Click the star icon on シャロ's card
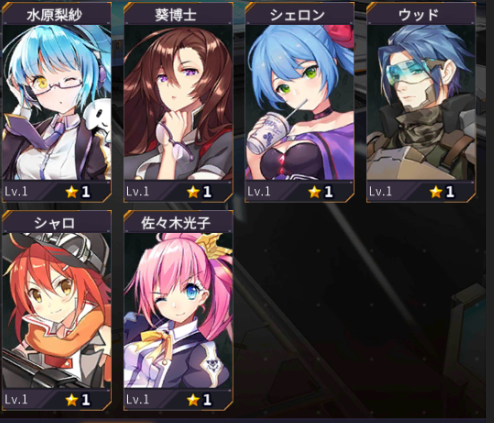 [x=72, y=400]
